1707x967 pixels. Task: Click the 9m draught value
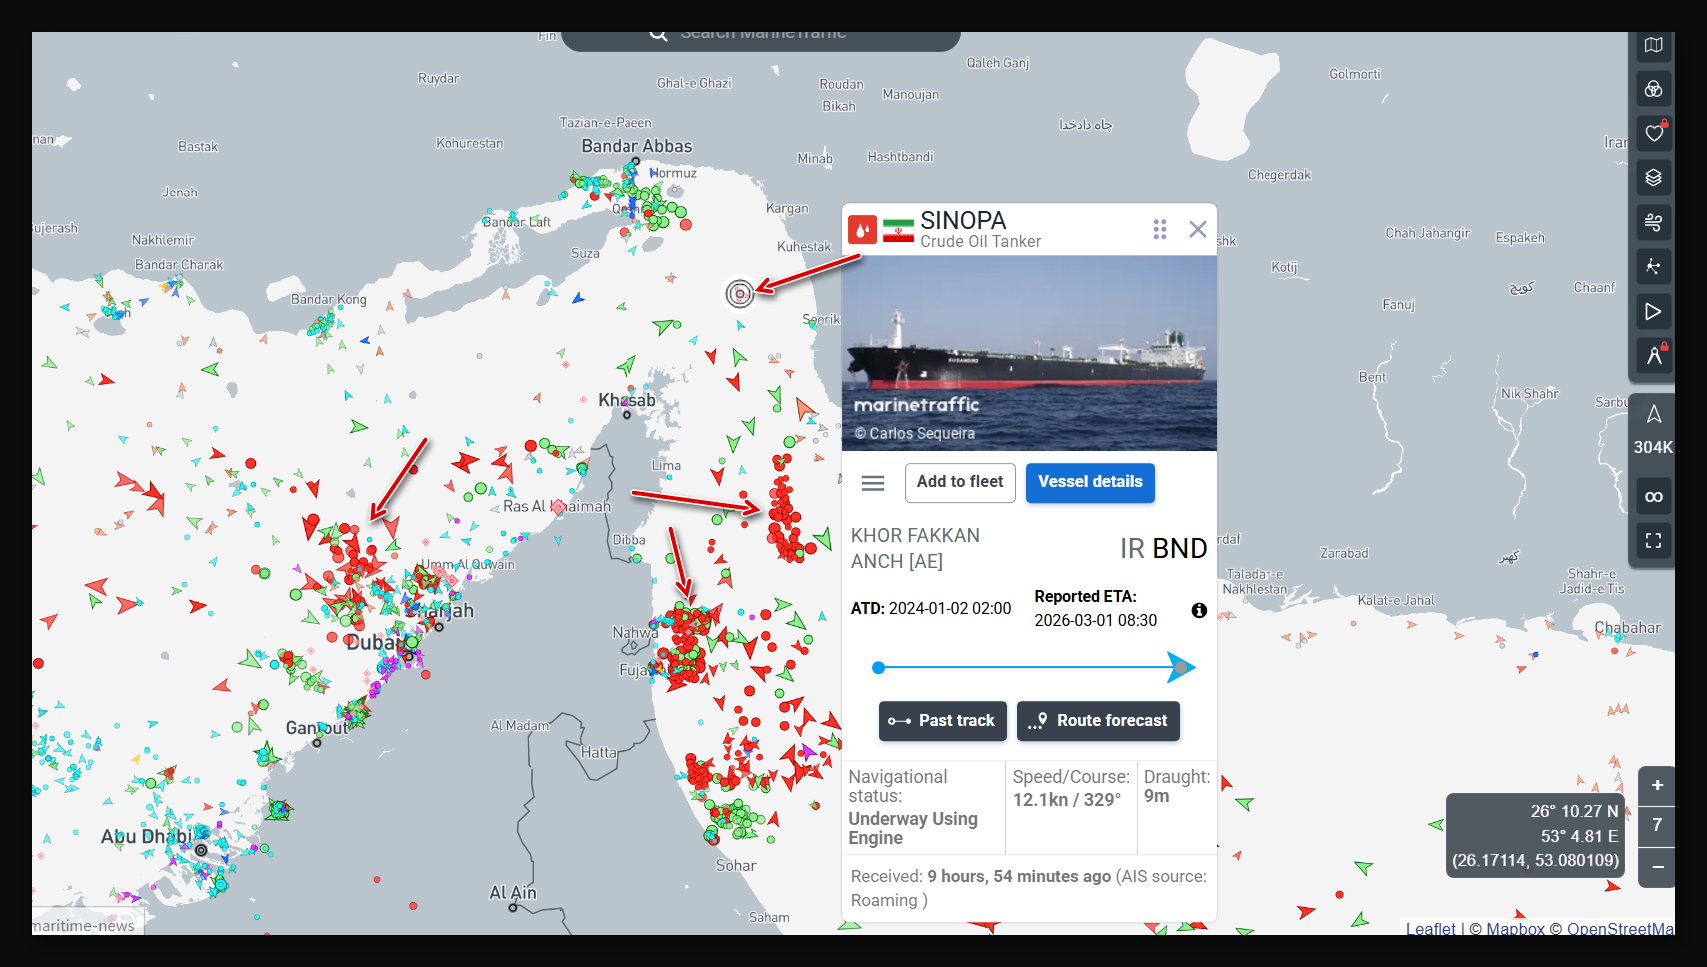1157,796
